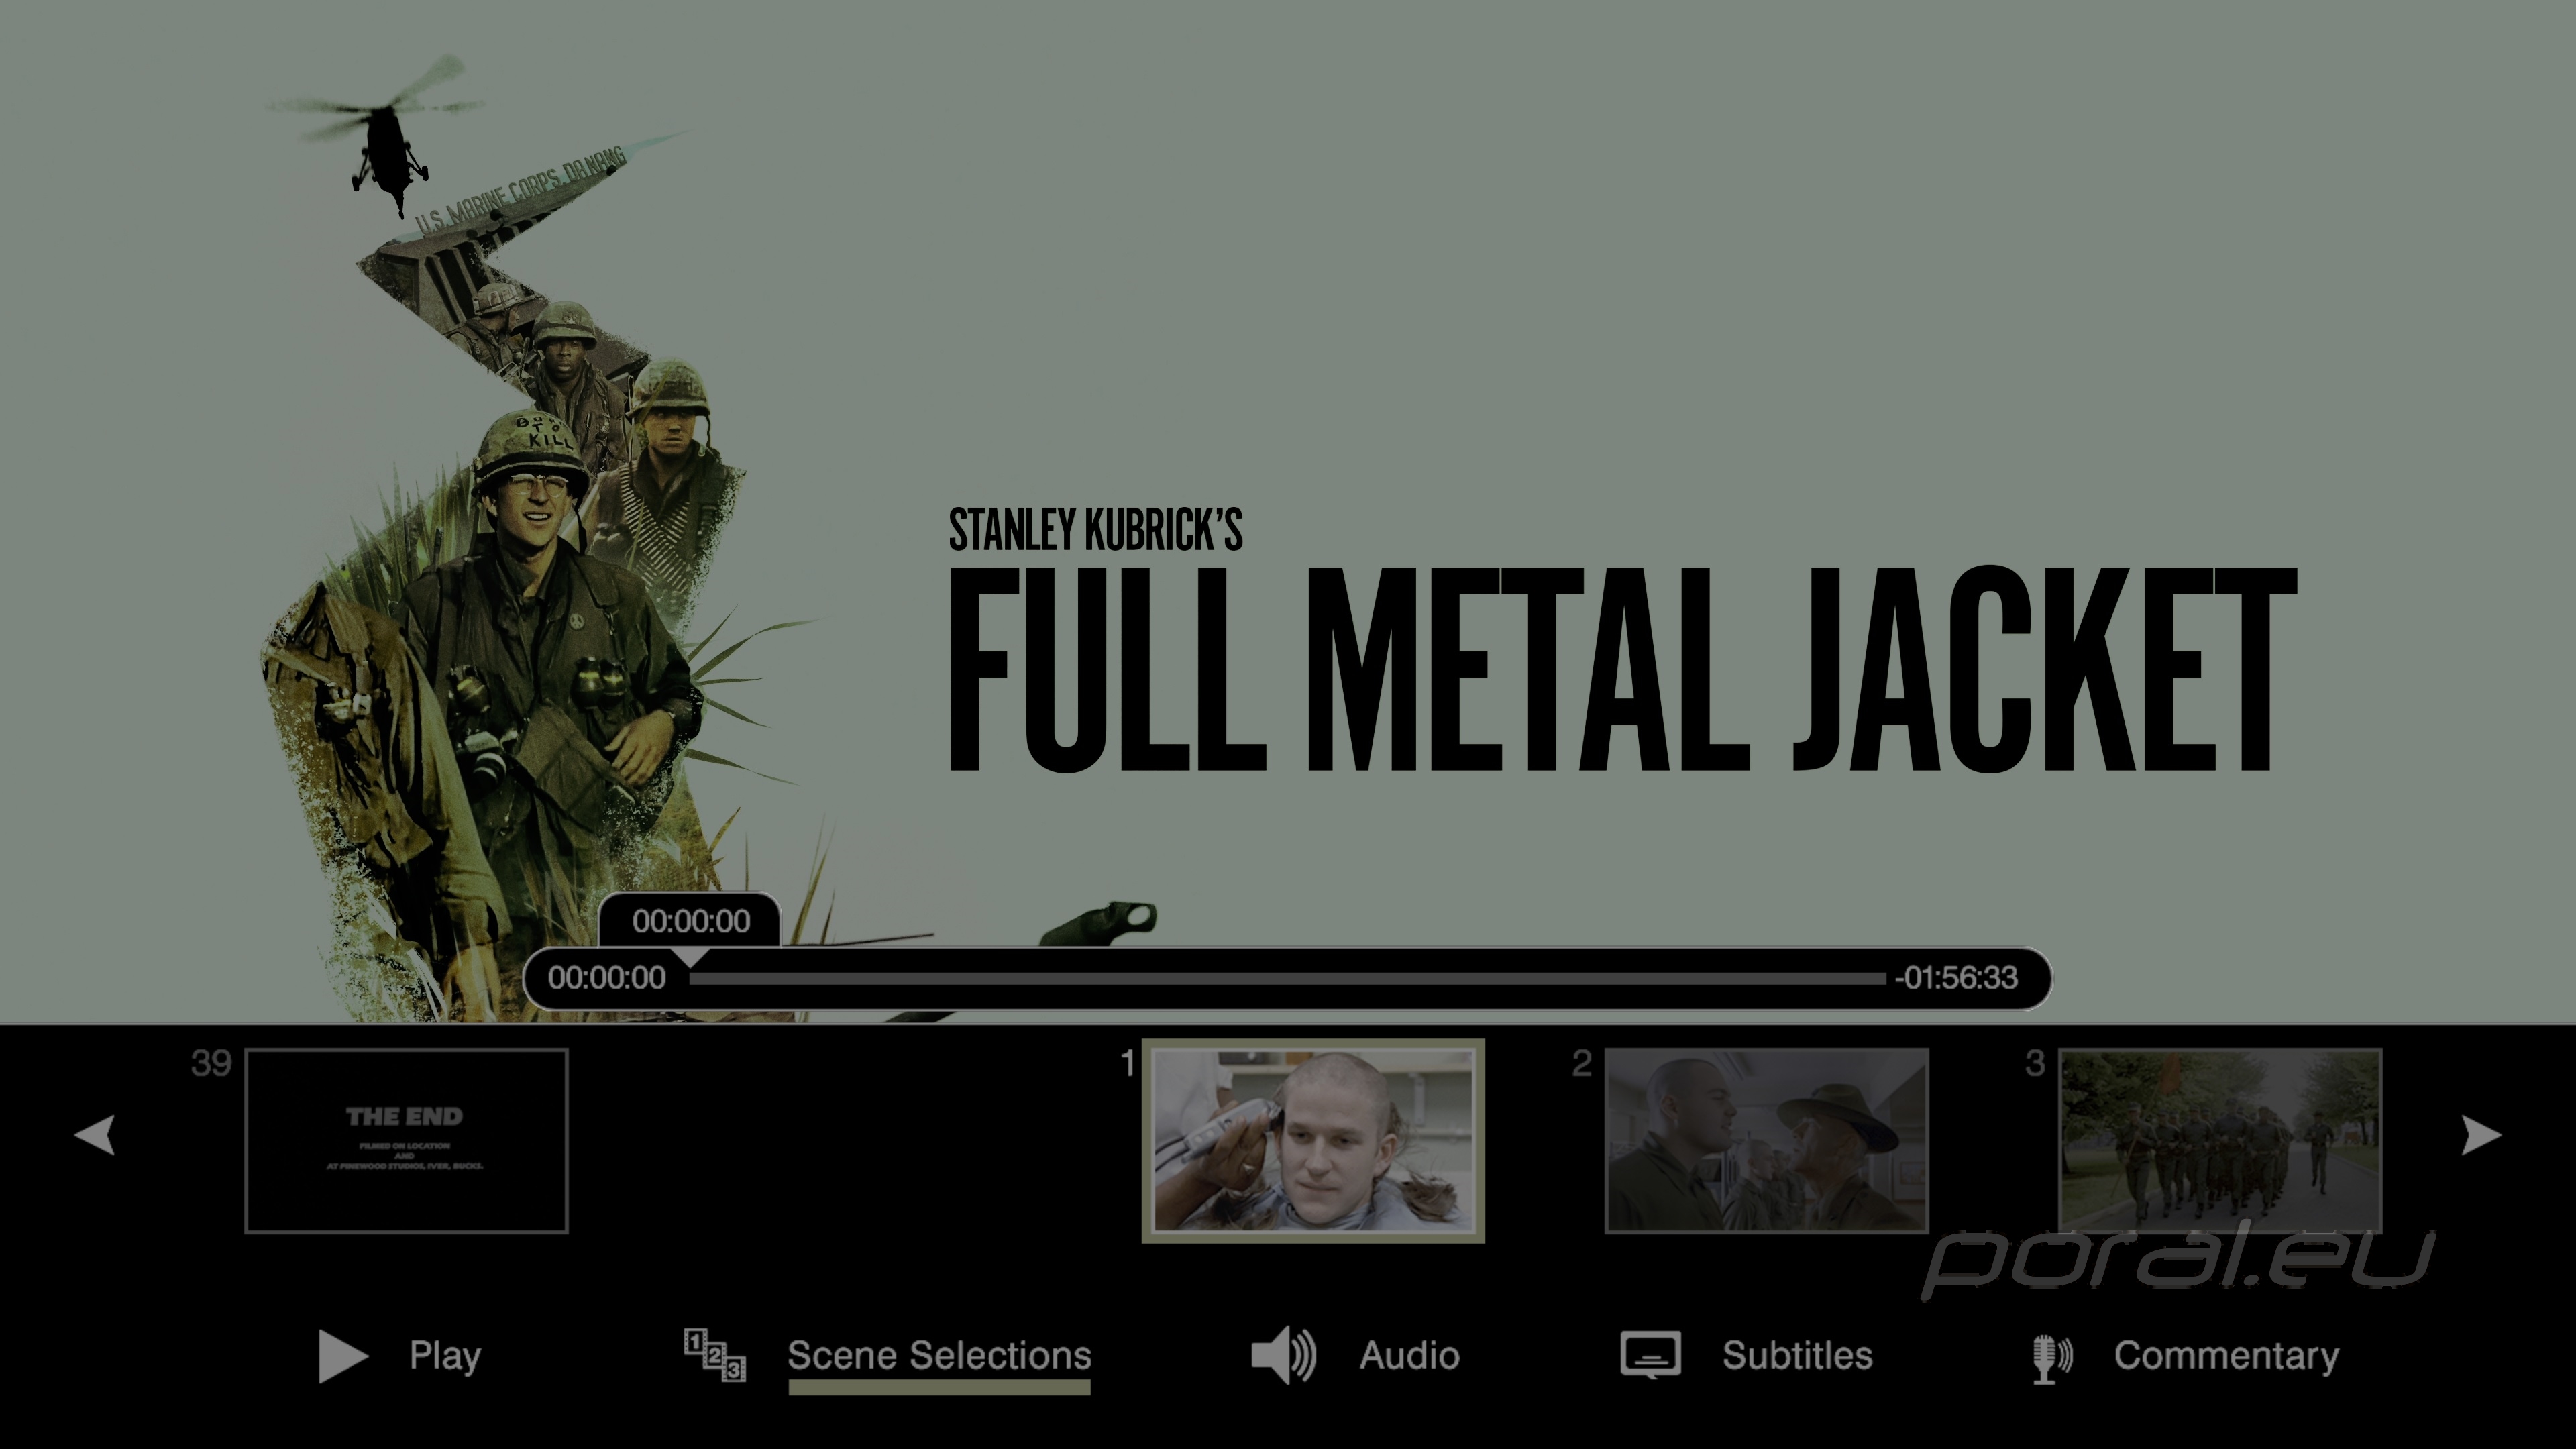Click scene number 3 label
2576x1449 pixels.
click(x=2035, y=1064)
